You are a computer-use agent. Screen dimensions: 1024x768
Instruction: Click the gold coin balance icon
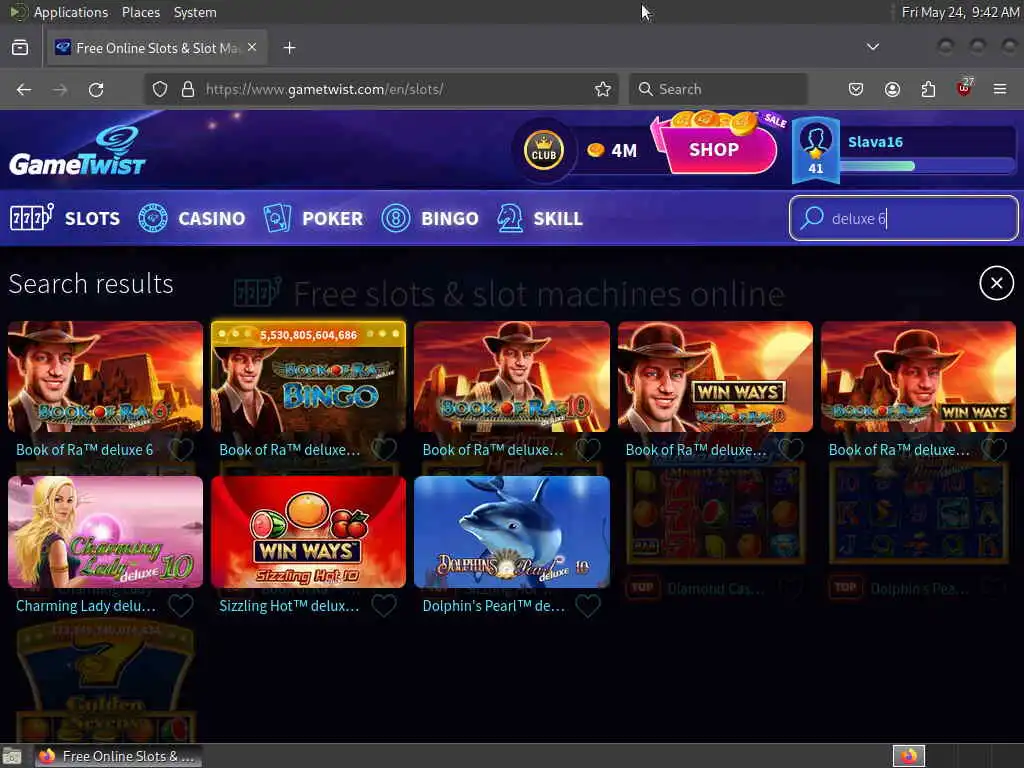[x=596, y=150]
